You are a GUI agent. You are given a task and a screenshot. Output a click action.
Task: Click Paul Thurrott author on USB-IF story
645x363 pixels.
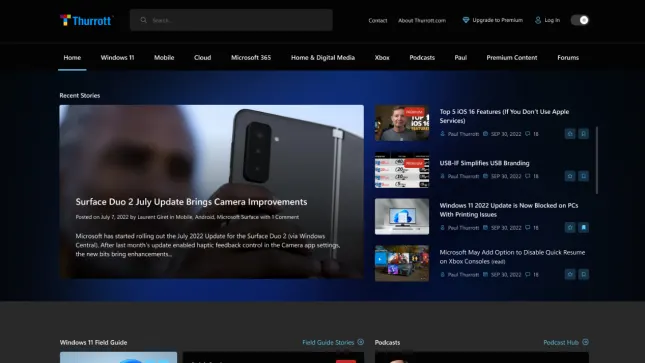click(x=463, y=176)
